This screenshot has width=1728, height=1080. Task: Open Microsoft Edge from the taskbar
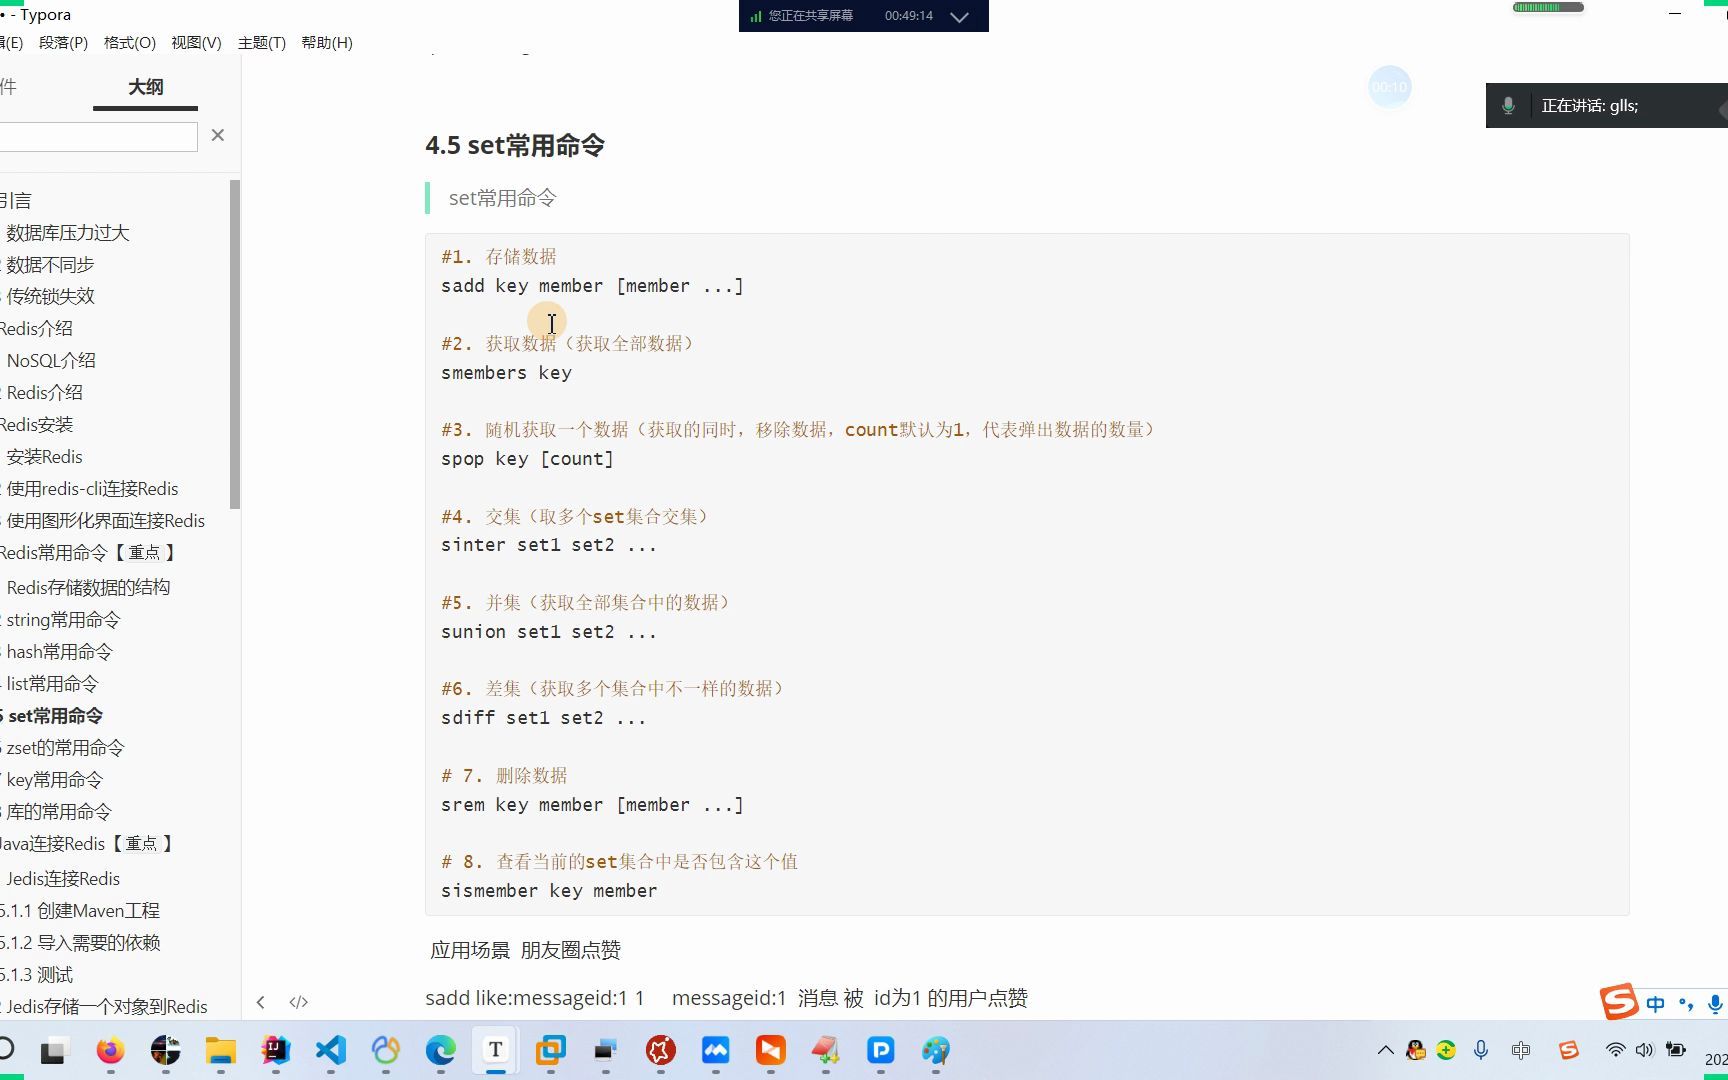point(440,1050)
